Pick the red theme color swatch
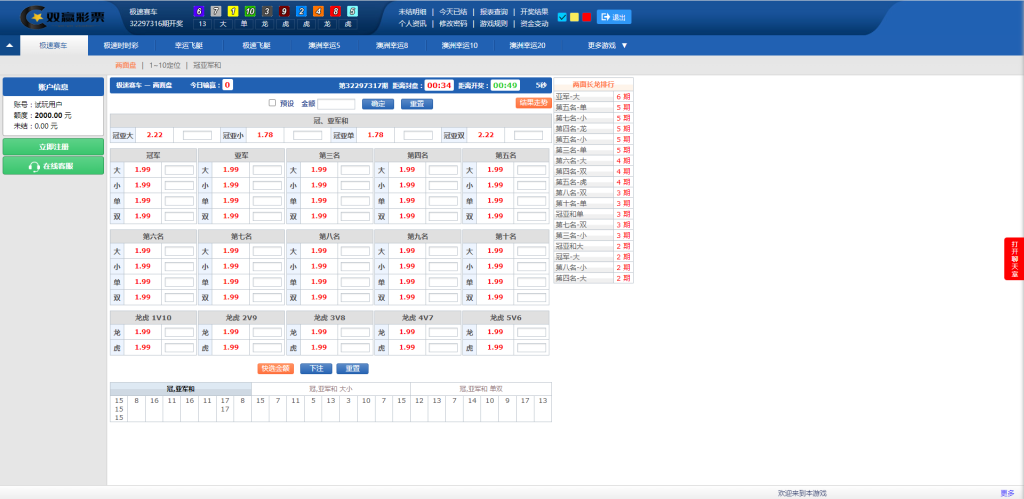Image resolution: width=1024 pixels, height=499 pixels. click(587, 17)
